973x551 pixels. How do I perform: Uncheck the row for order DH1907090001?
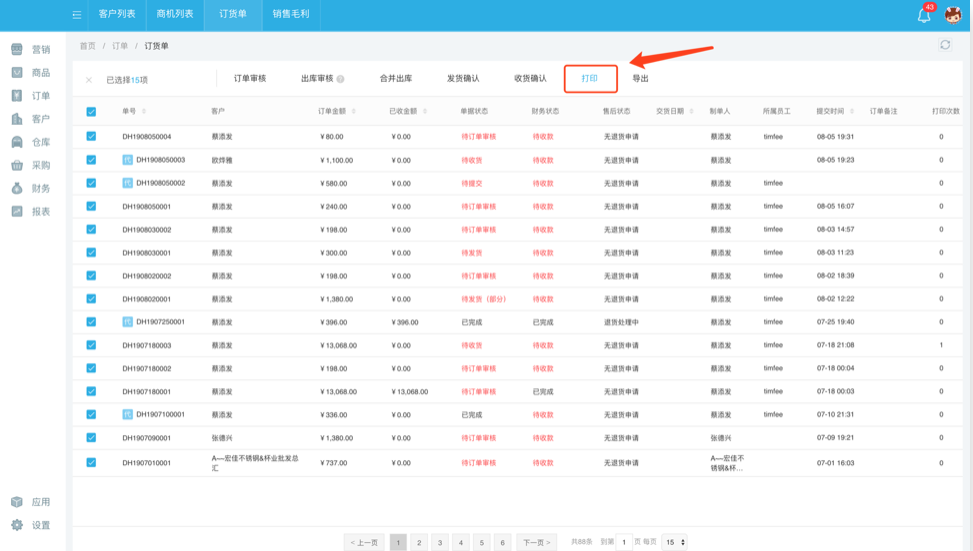pos(91,438)
